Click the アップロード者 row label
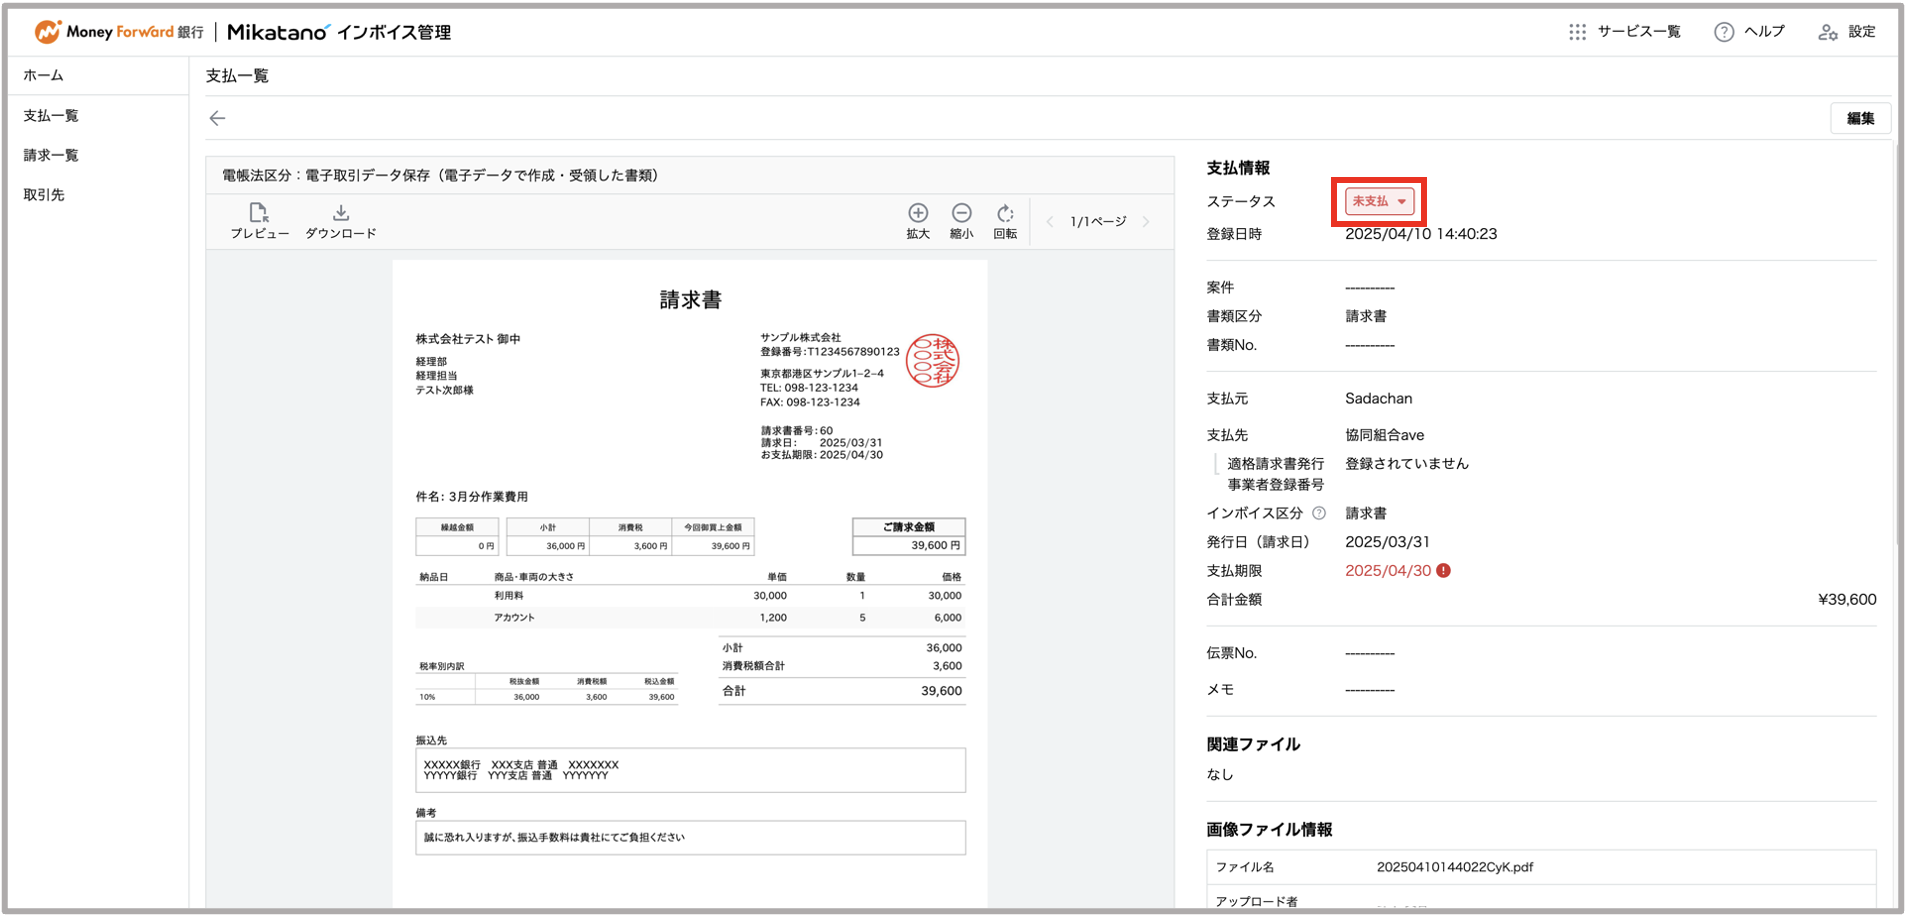This screenshot has height=918, width=1908. click(x=1256, y=901)
